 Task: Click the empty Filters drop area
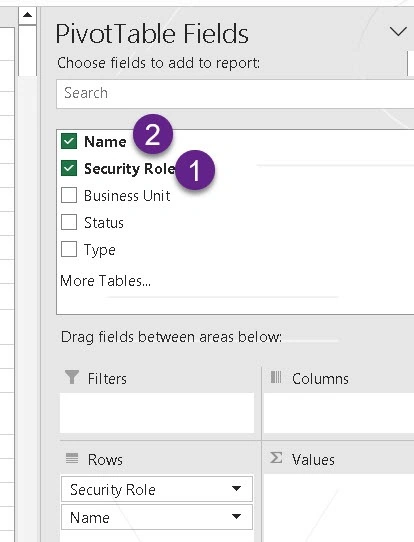[x=157, y=412]
